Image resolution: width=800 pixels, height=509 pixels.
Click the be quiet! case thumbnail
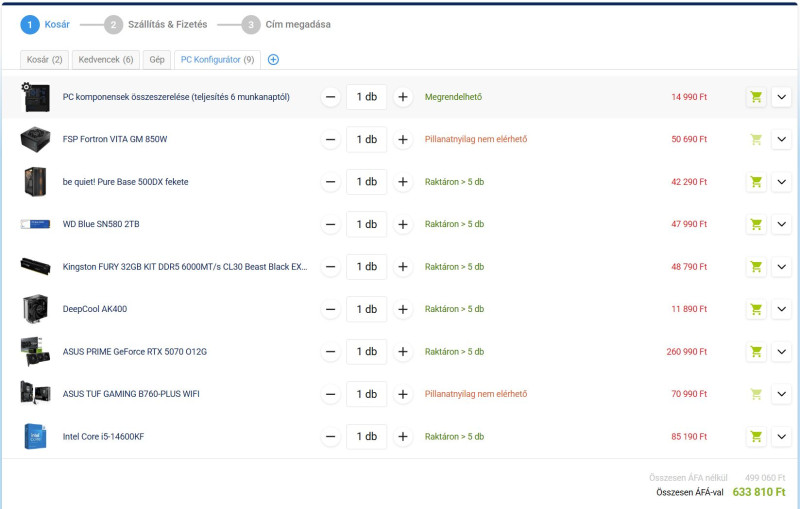pyautogui.click(x=35, y=182)
